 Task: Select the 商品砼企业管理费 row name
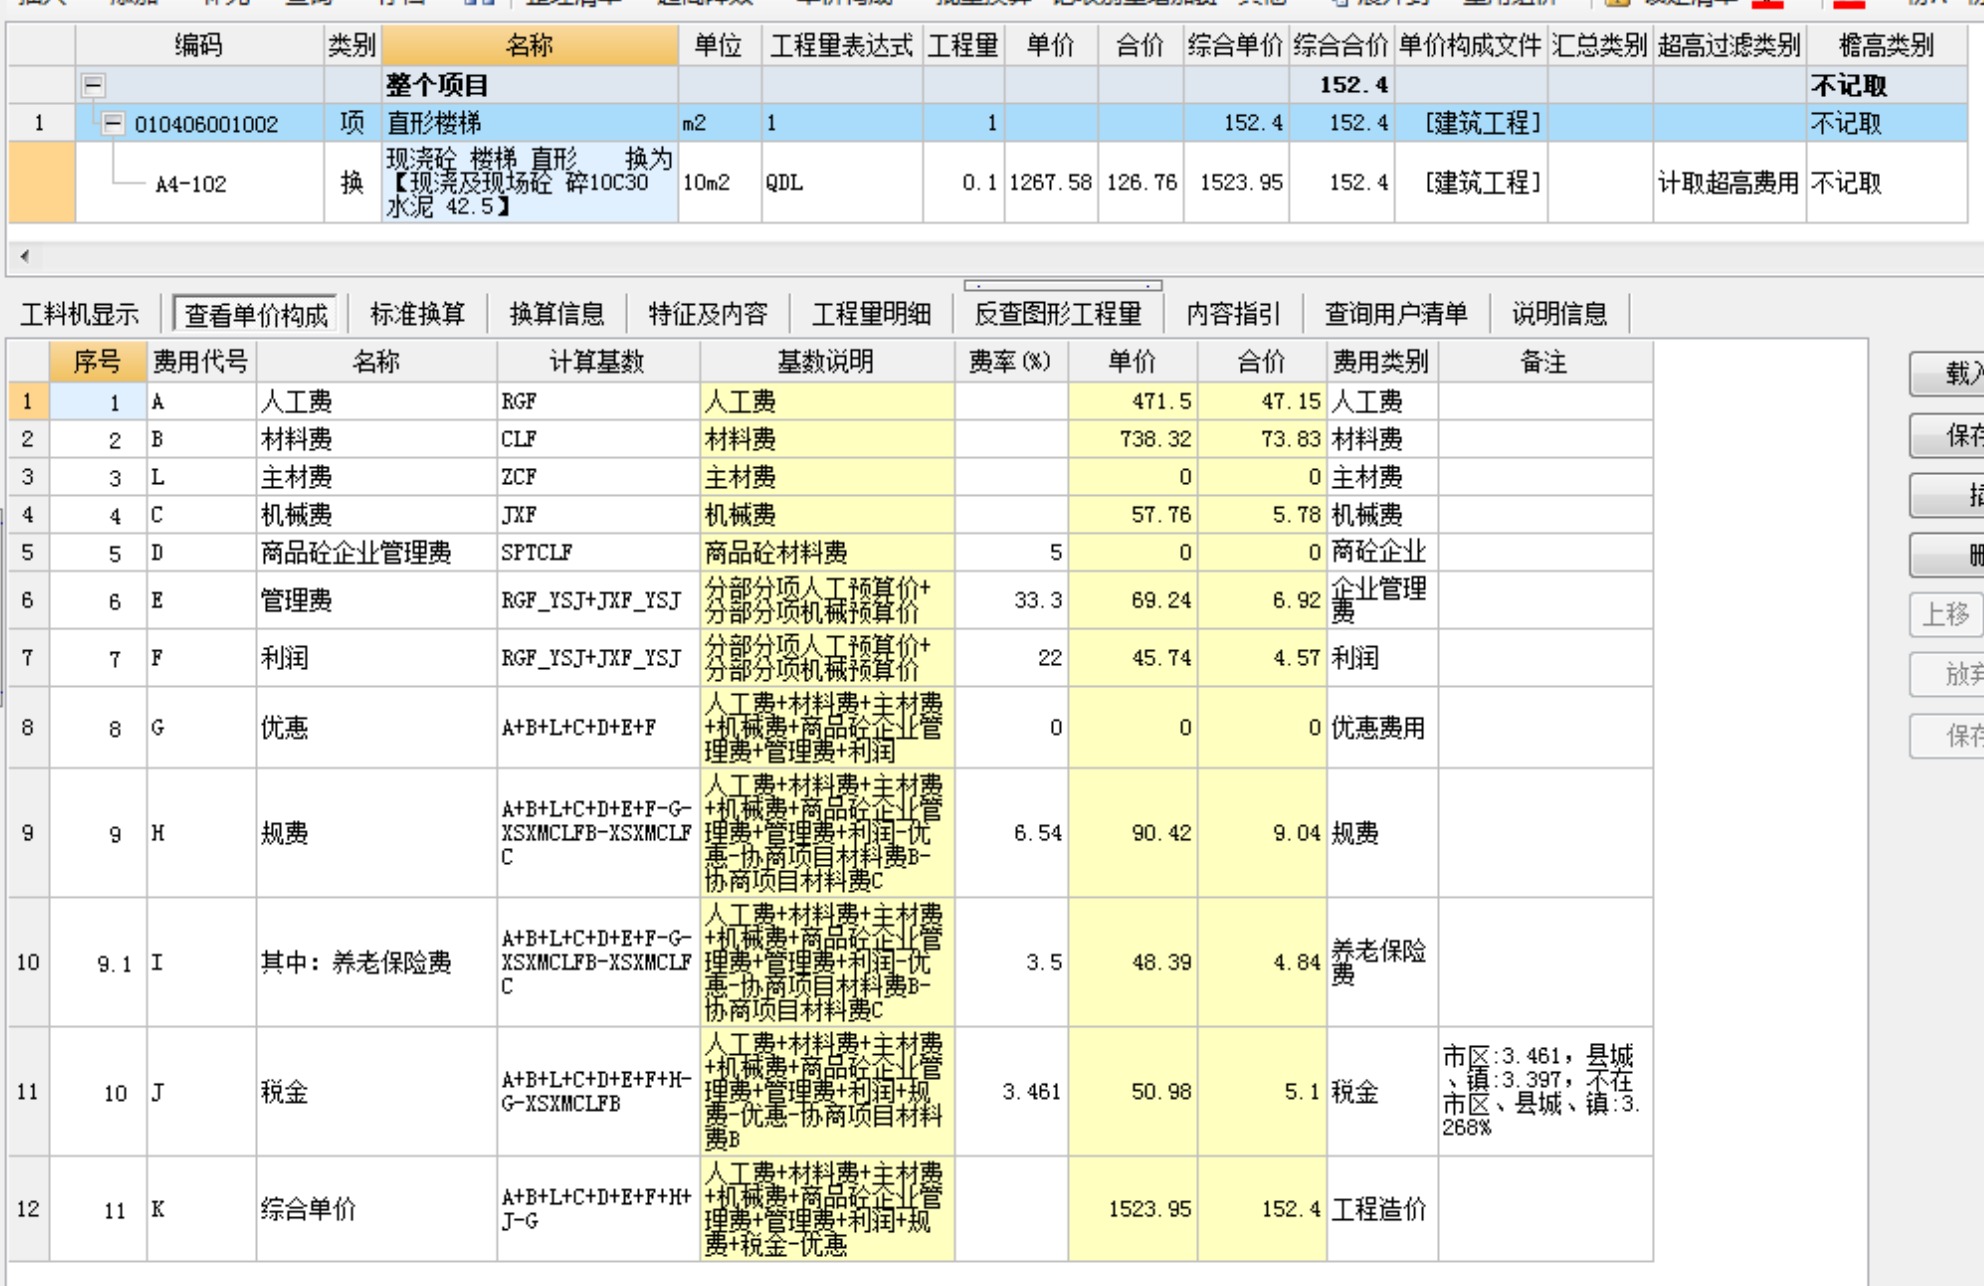(x=376, y=552)
